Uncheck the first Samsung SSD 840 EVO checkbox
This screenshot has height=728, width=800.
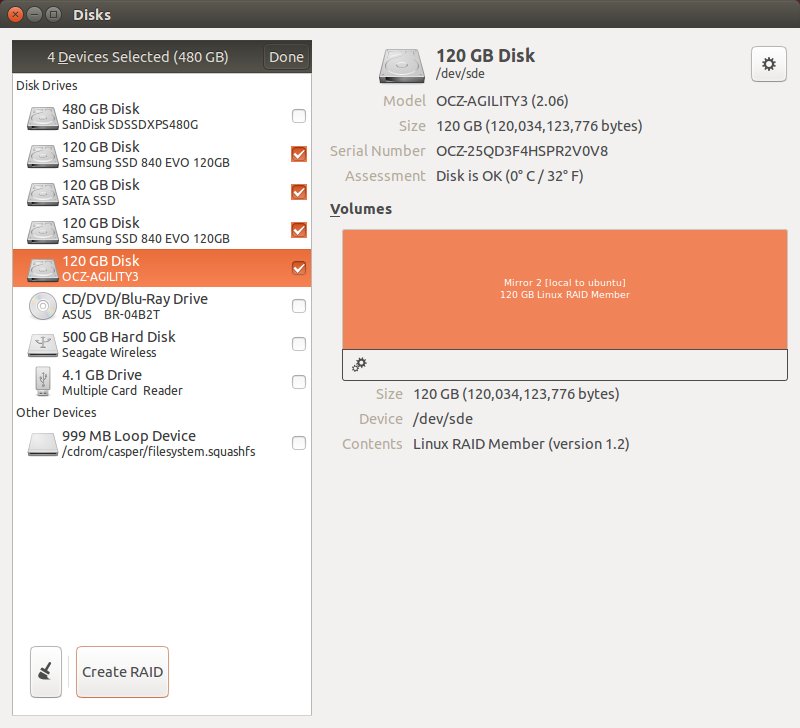(x=299, y=154)
